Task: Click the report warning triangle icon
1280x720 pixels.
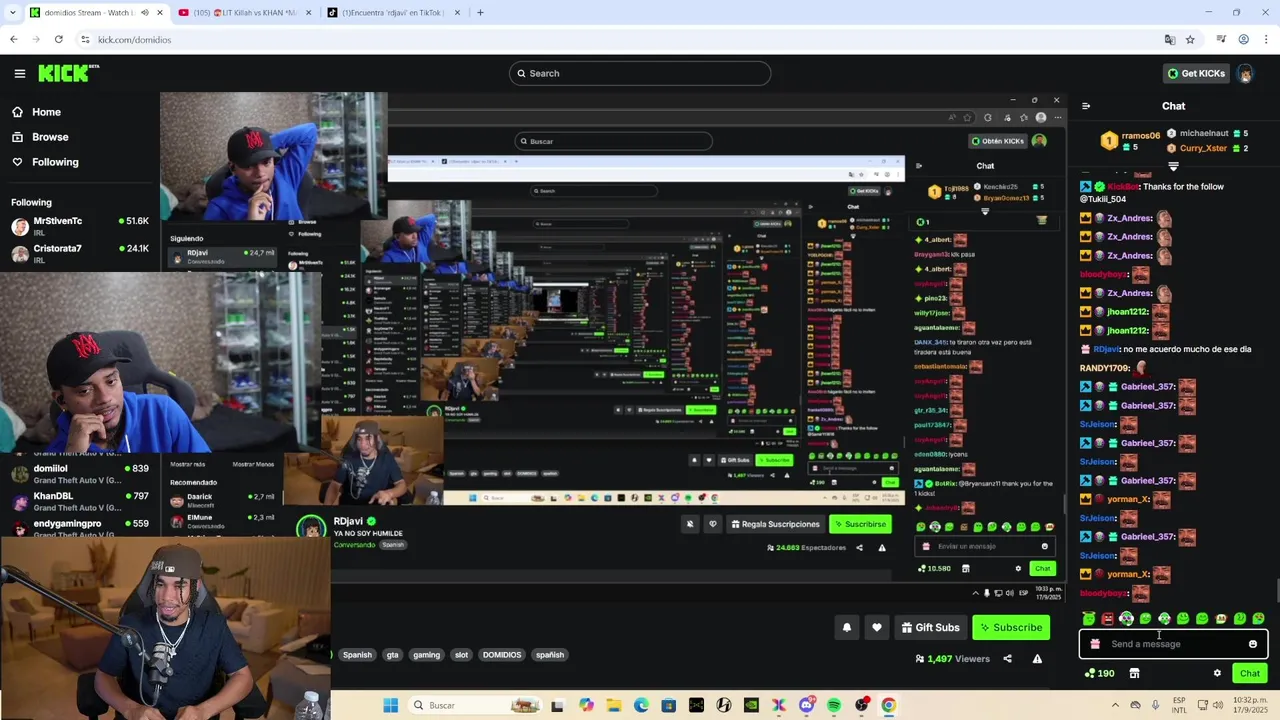Action: coord(1037,659)
